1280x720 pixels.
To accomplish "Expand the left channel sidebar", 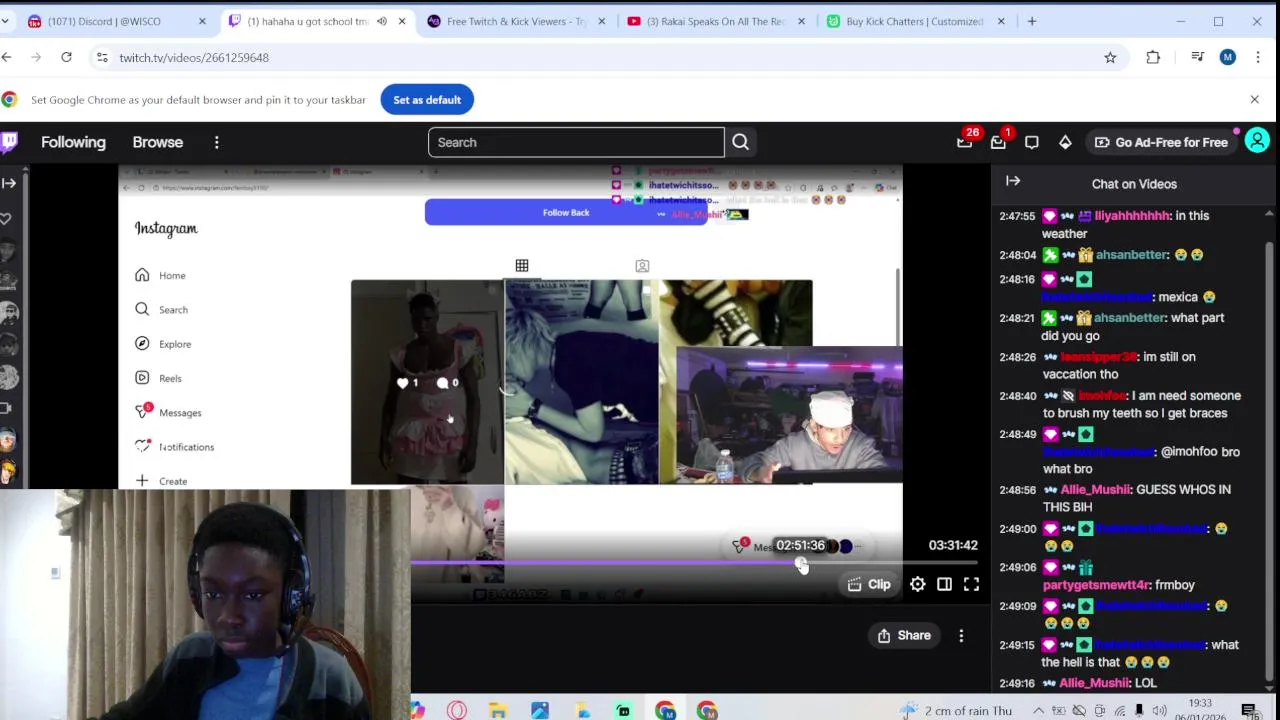I will [x=9, y=183].
